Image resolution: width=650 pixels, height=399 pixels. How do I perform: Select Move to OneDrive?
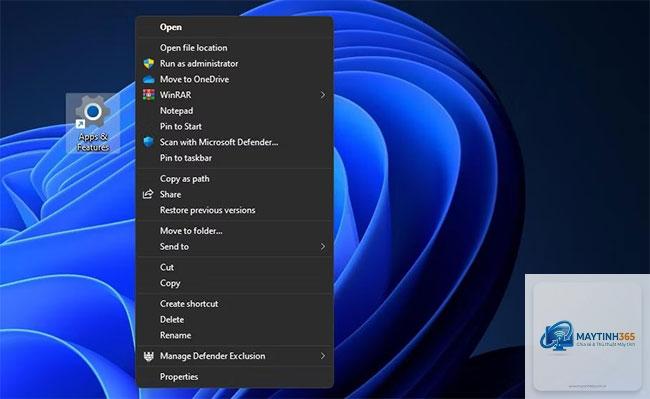235,80
